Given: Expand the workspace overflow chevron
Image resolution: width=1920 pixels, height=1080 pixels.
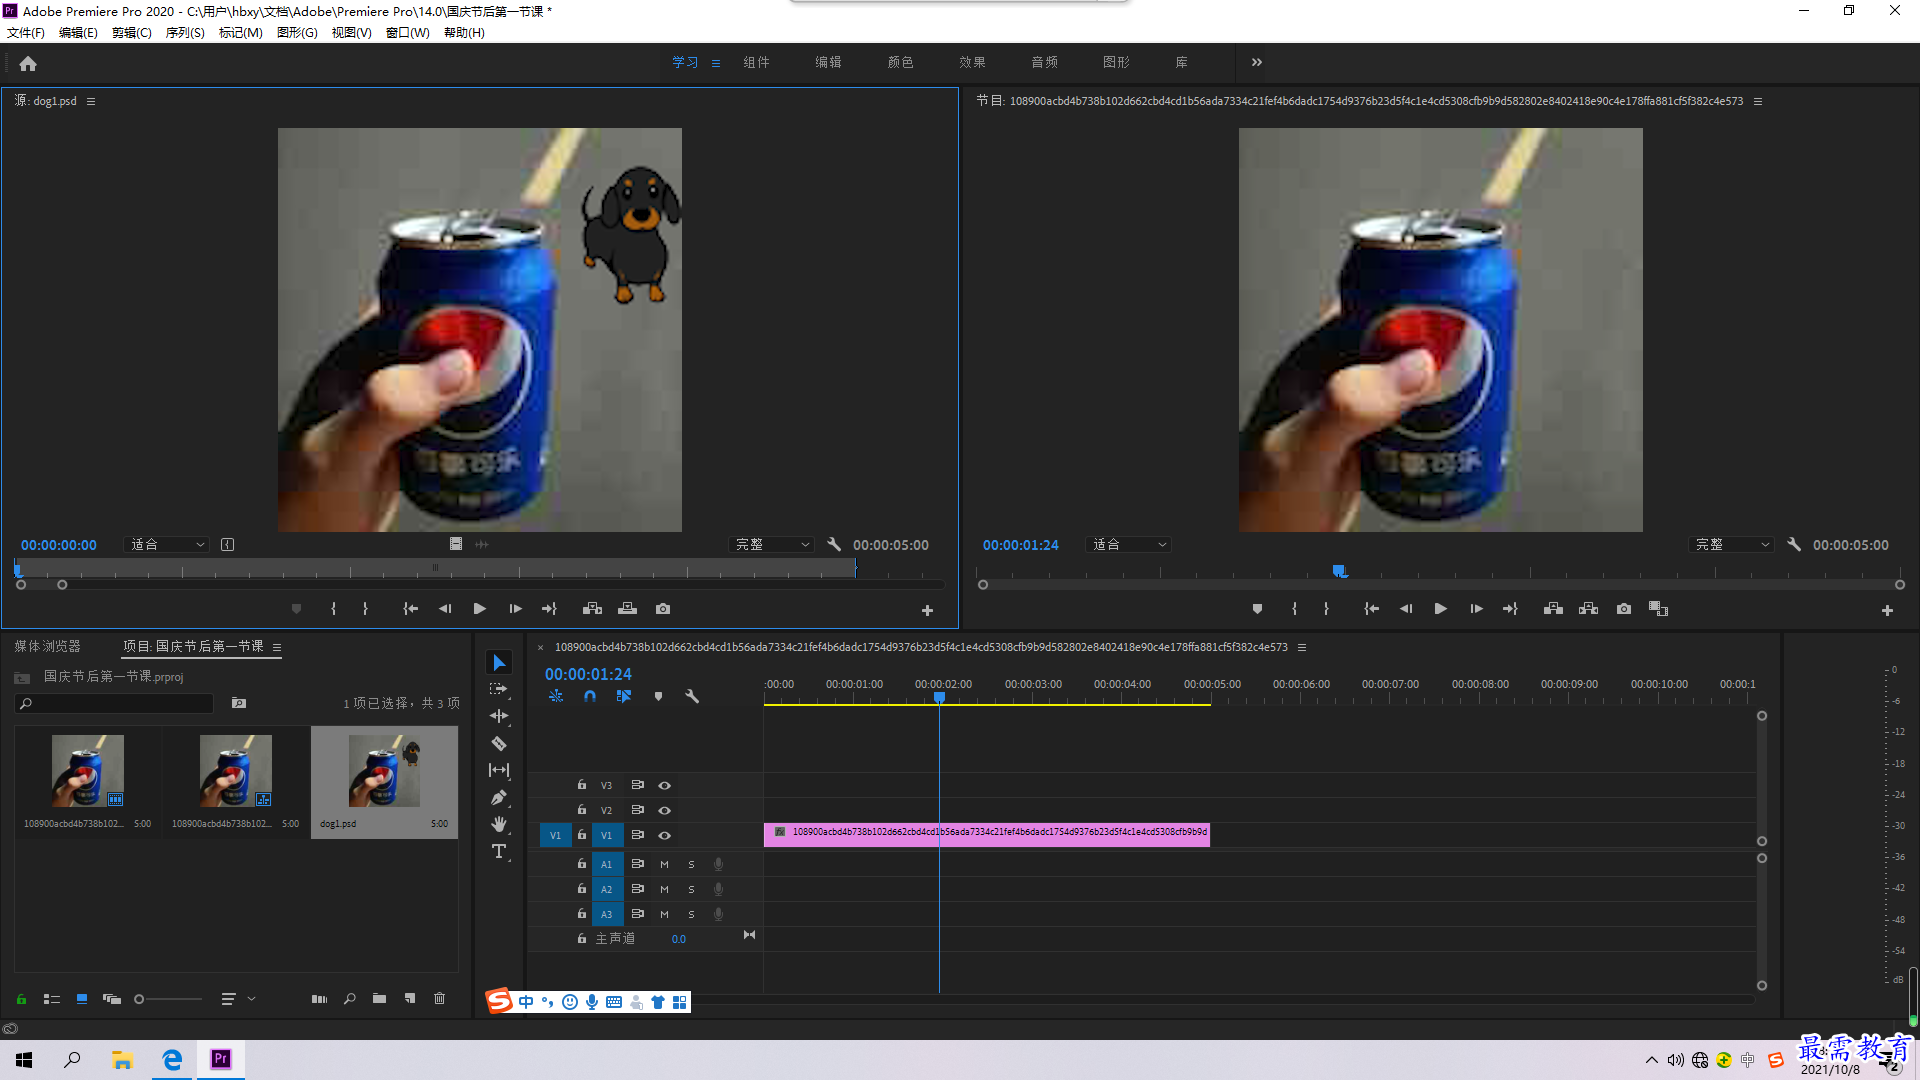Looking at the screenshot, I should [x=1257, y=62].
